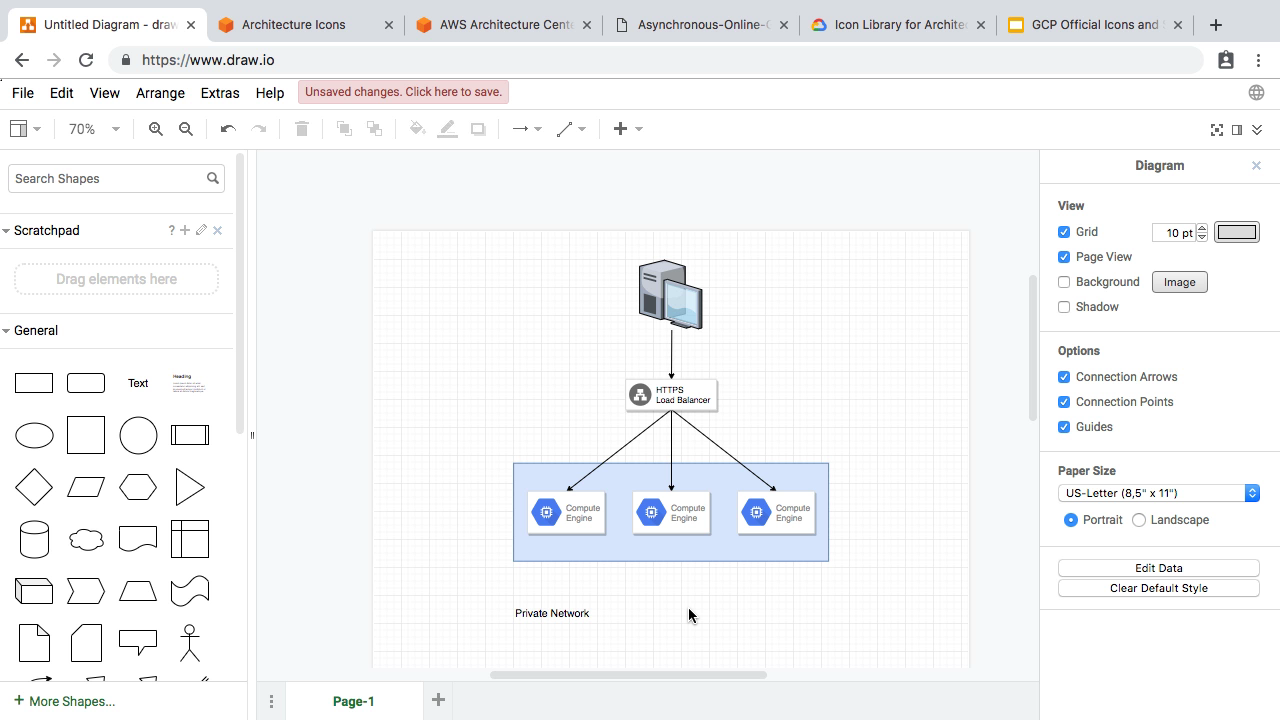Open the Edit menu

coord(61,92)
